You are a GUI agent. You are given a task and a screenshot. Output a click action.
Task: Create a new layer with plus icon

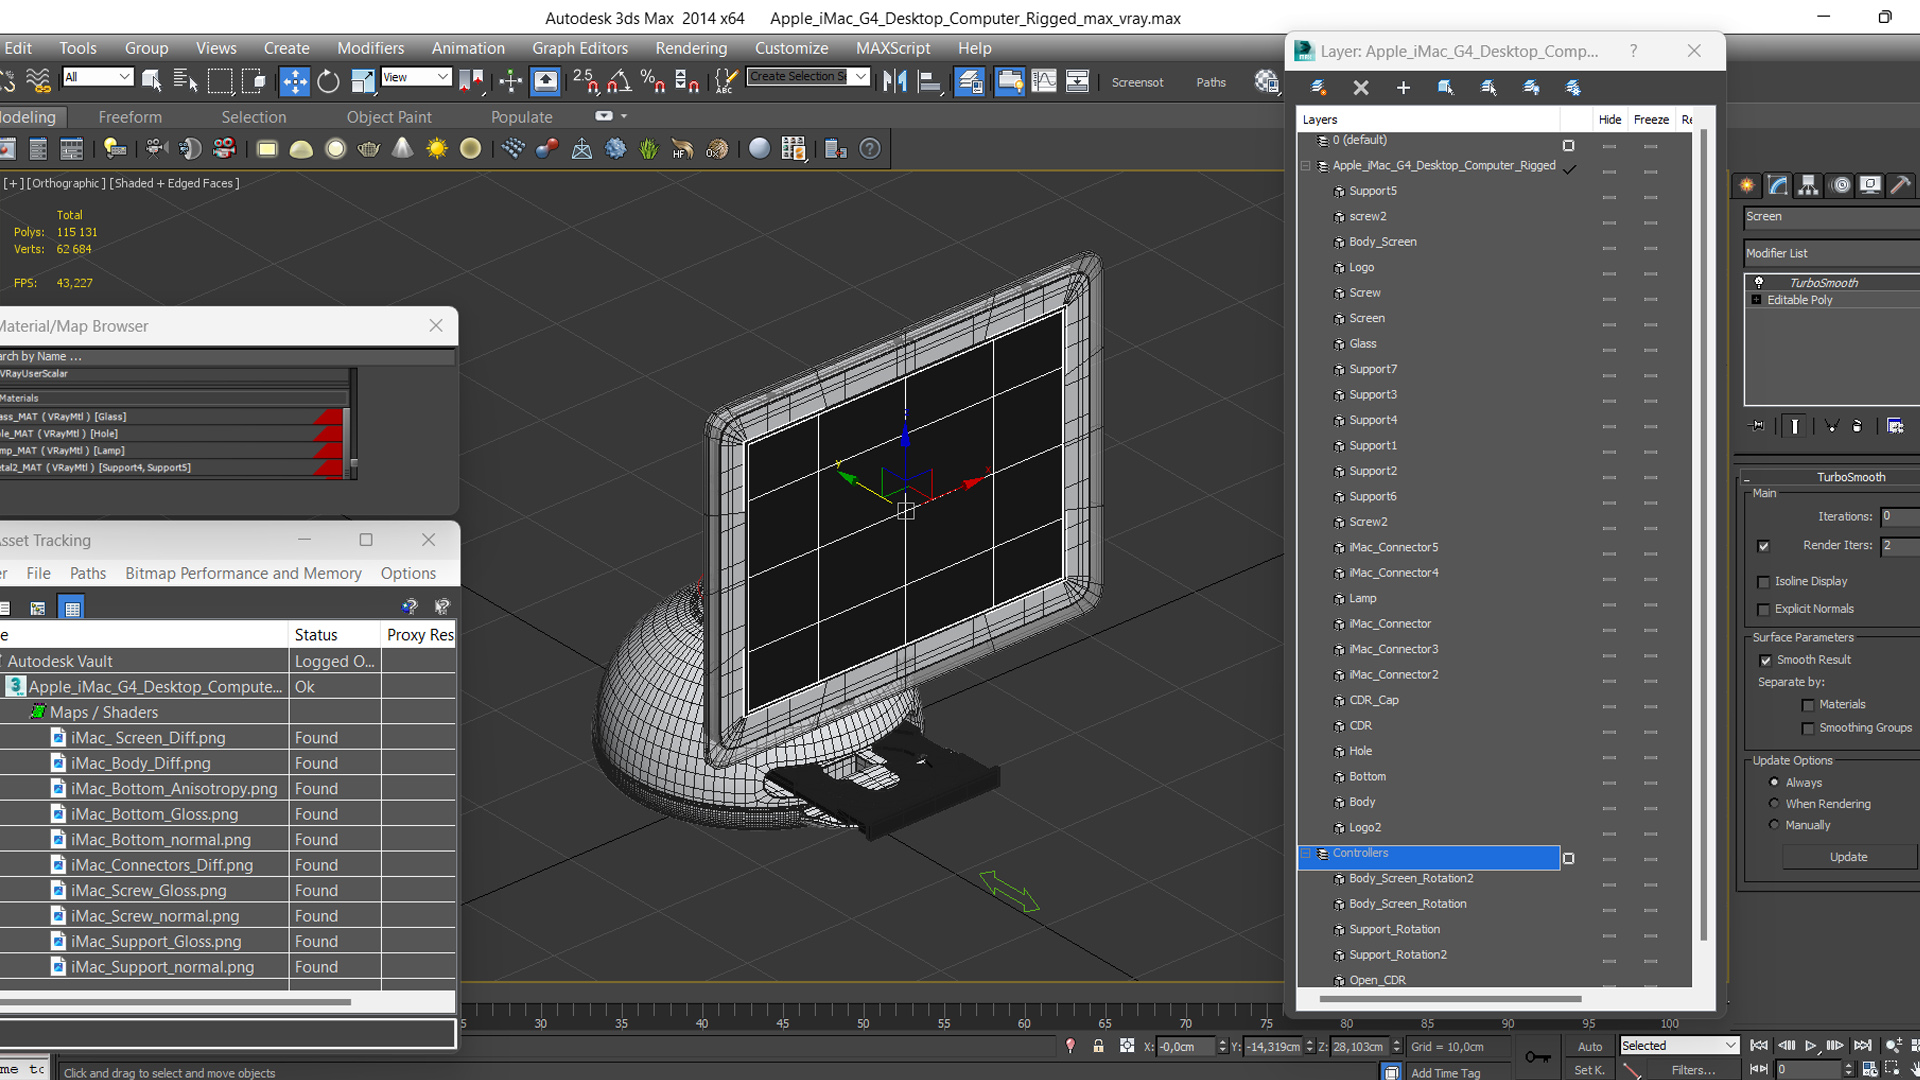tap(1403, 88)
